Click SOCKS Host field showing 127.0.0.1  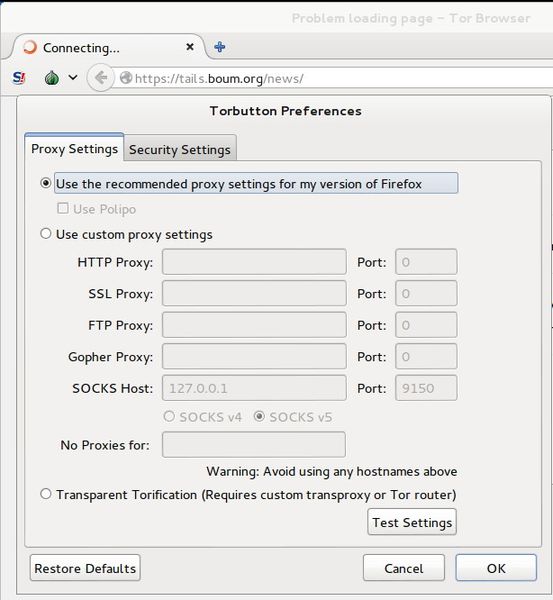pyautogui.click(x=254, y=388)
